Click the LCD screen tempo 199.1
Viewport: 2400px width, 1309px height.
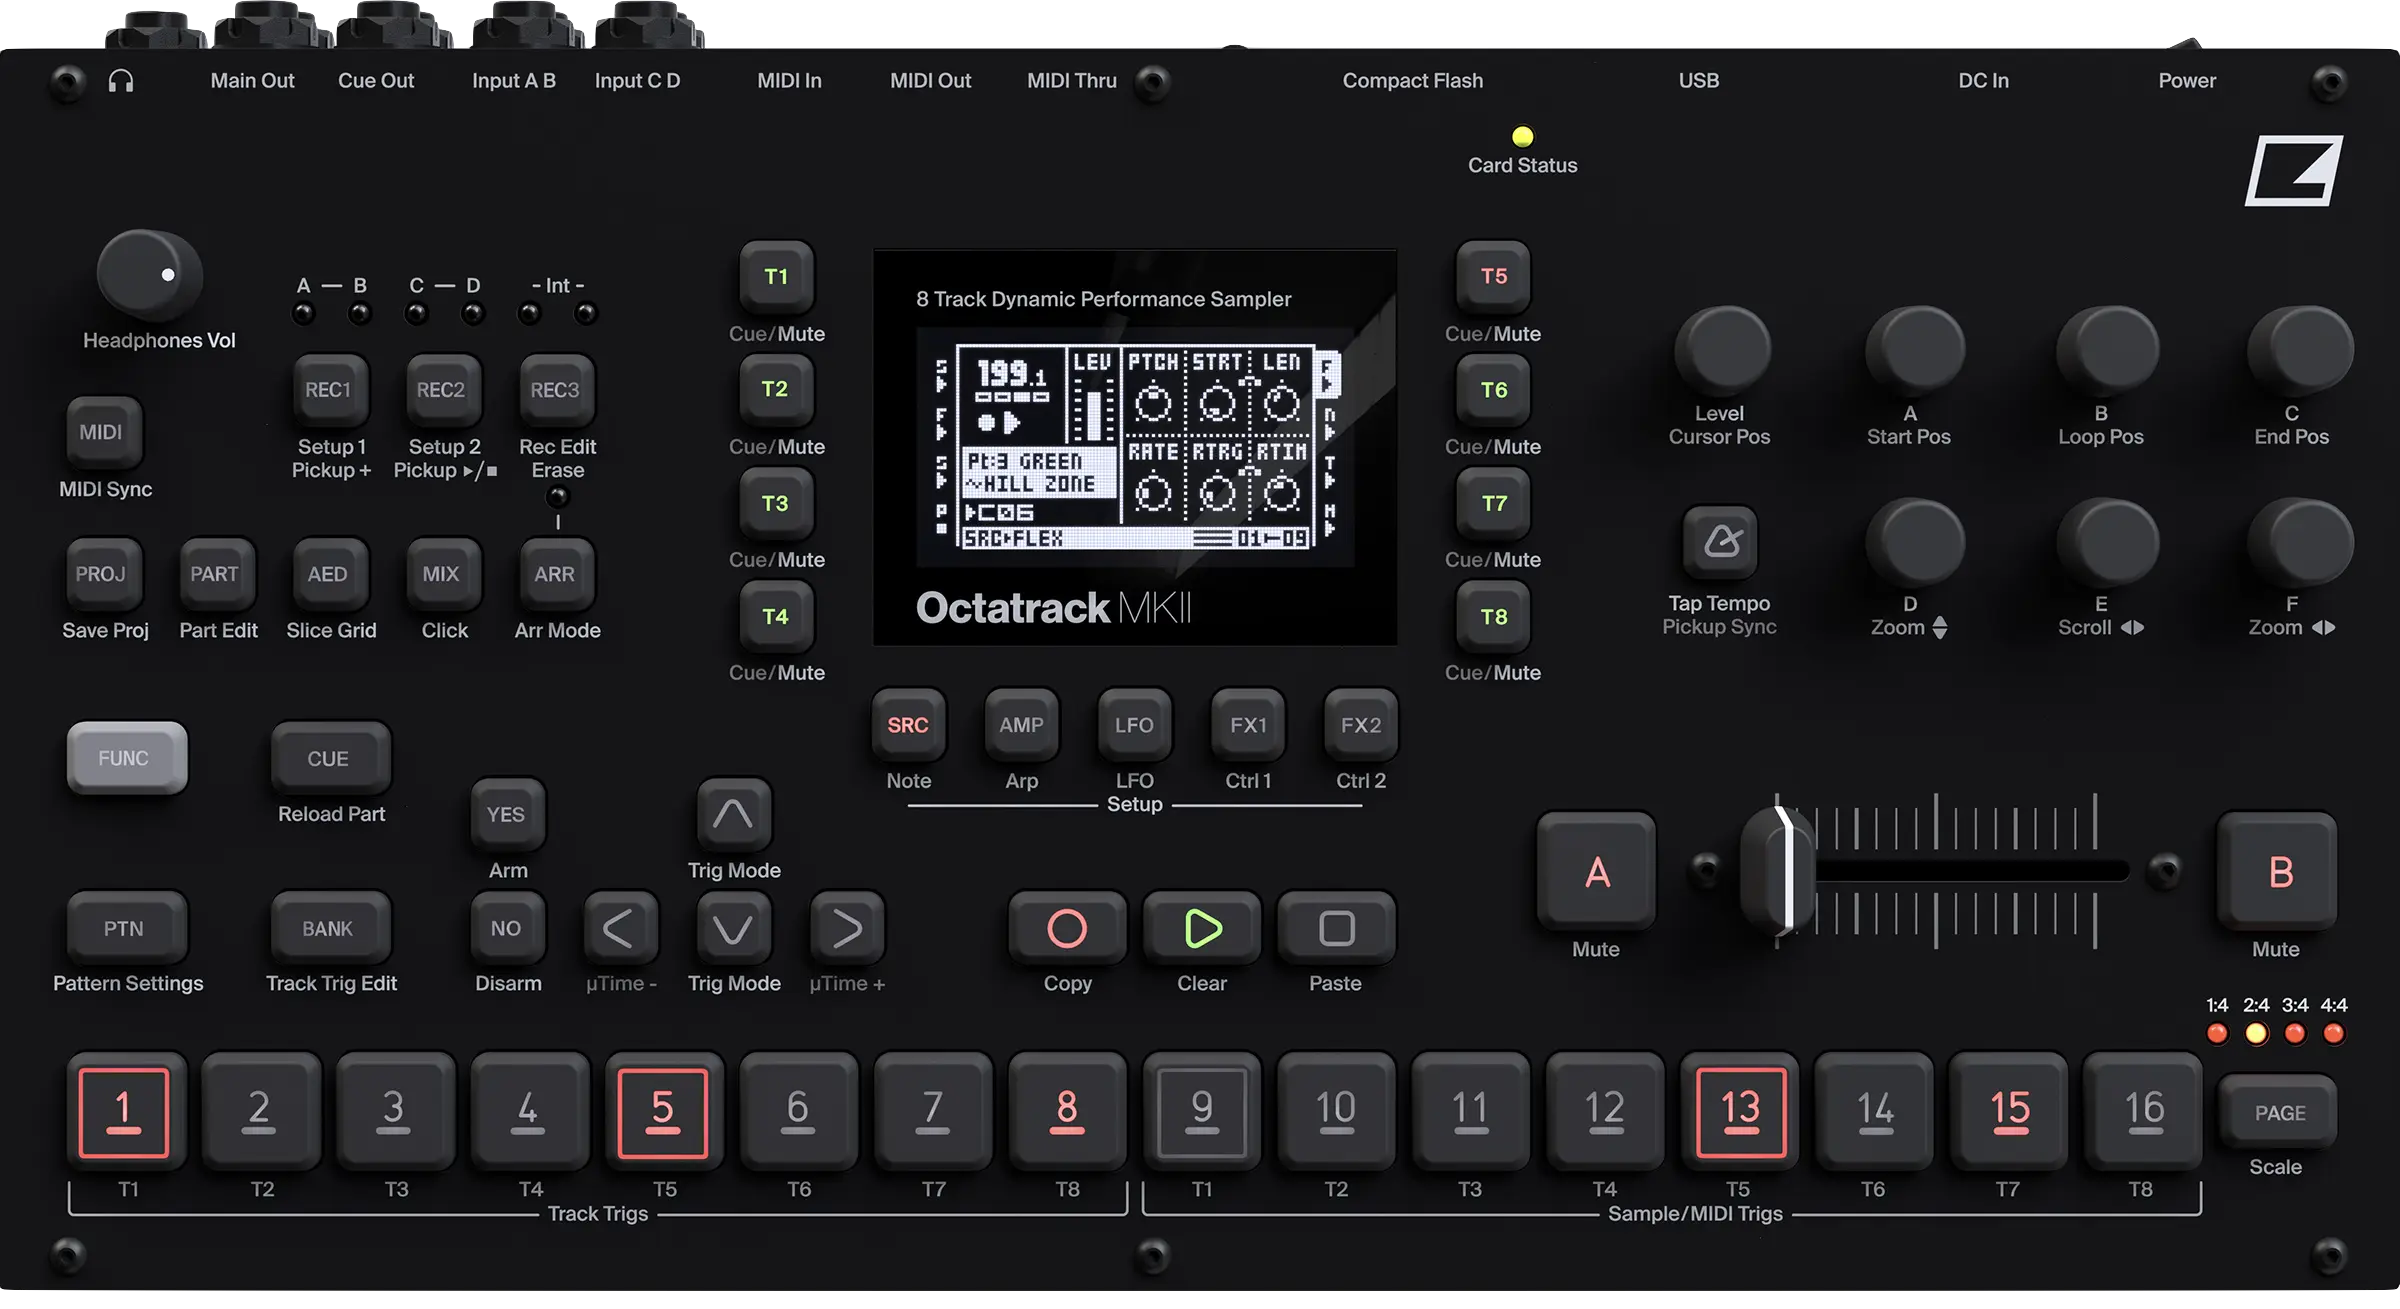tap(1011, 374)
